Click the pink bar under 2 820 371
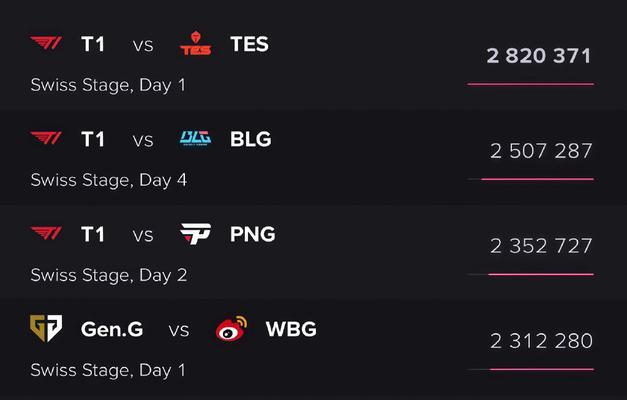627x400 pixels. (x=531, y=84)
